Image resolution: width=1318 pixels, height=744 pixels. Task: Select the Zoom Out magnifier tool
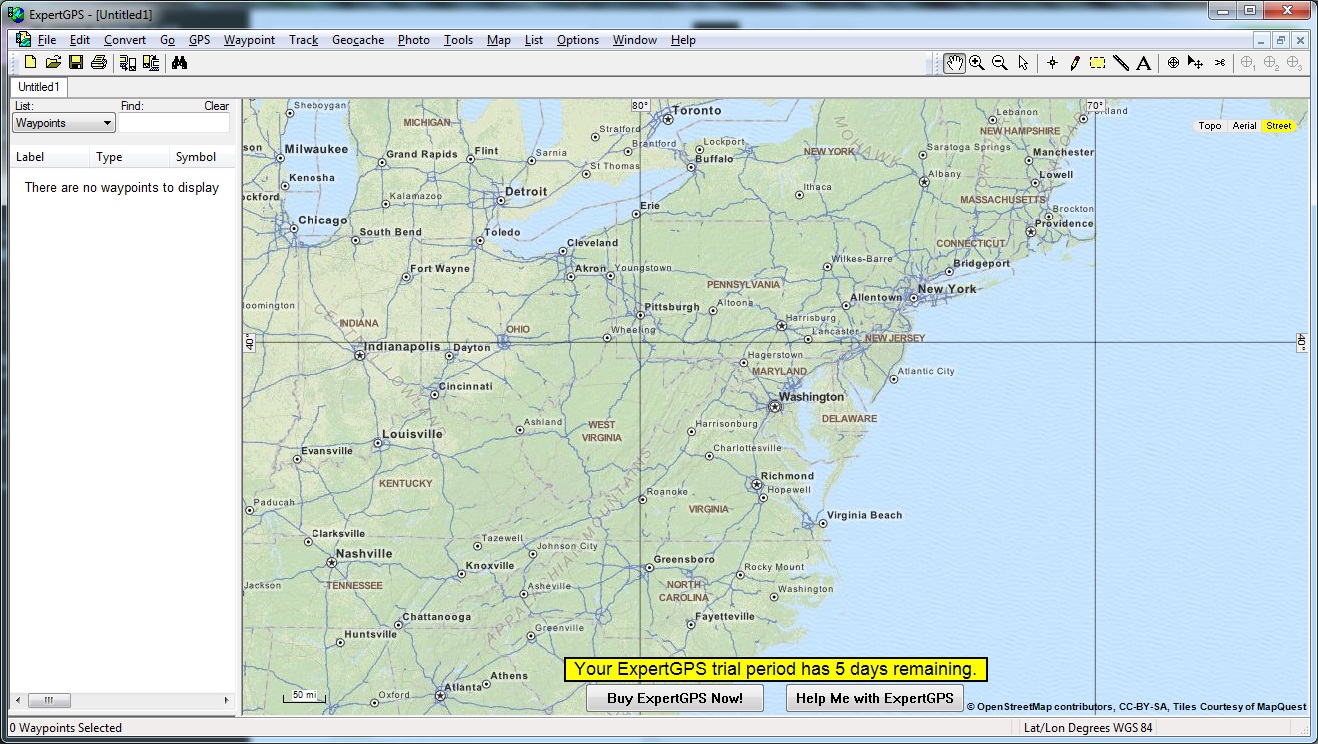(1000, 62)
